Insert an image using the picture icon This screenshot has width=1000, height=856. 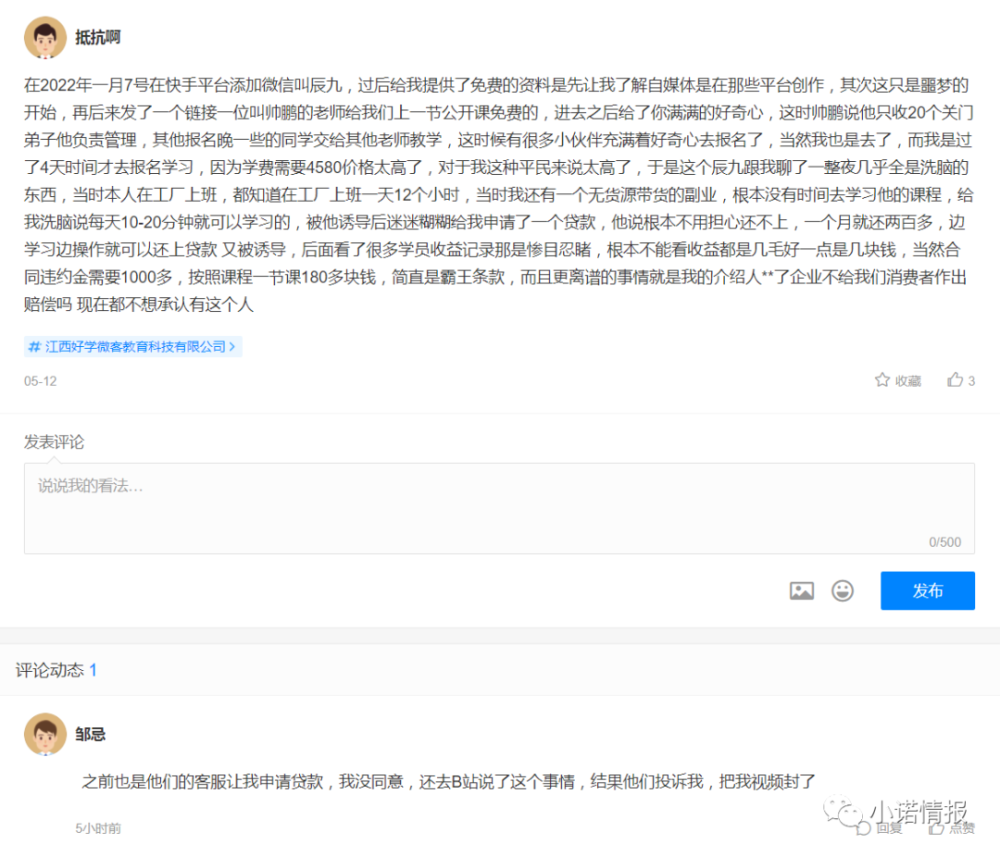pyautogui.click(x=802, y=591)
